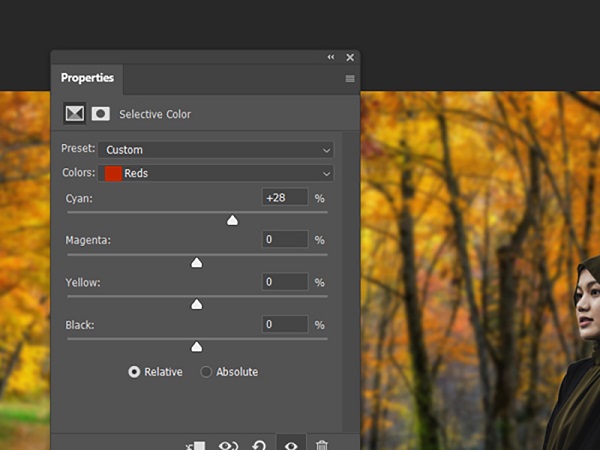Select the Absolute method option
This screenshot has height=450, width=600.
click(x=206, y=372)
